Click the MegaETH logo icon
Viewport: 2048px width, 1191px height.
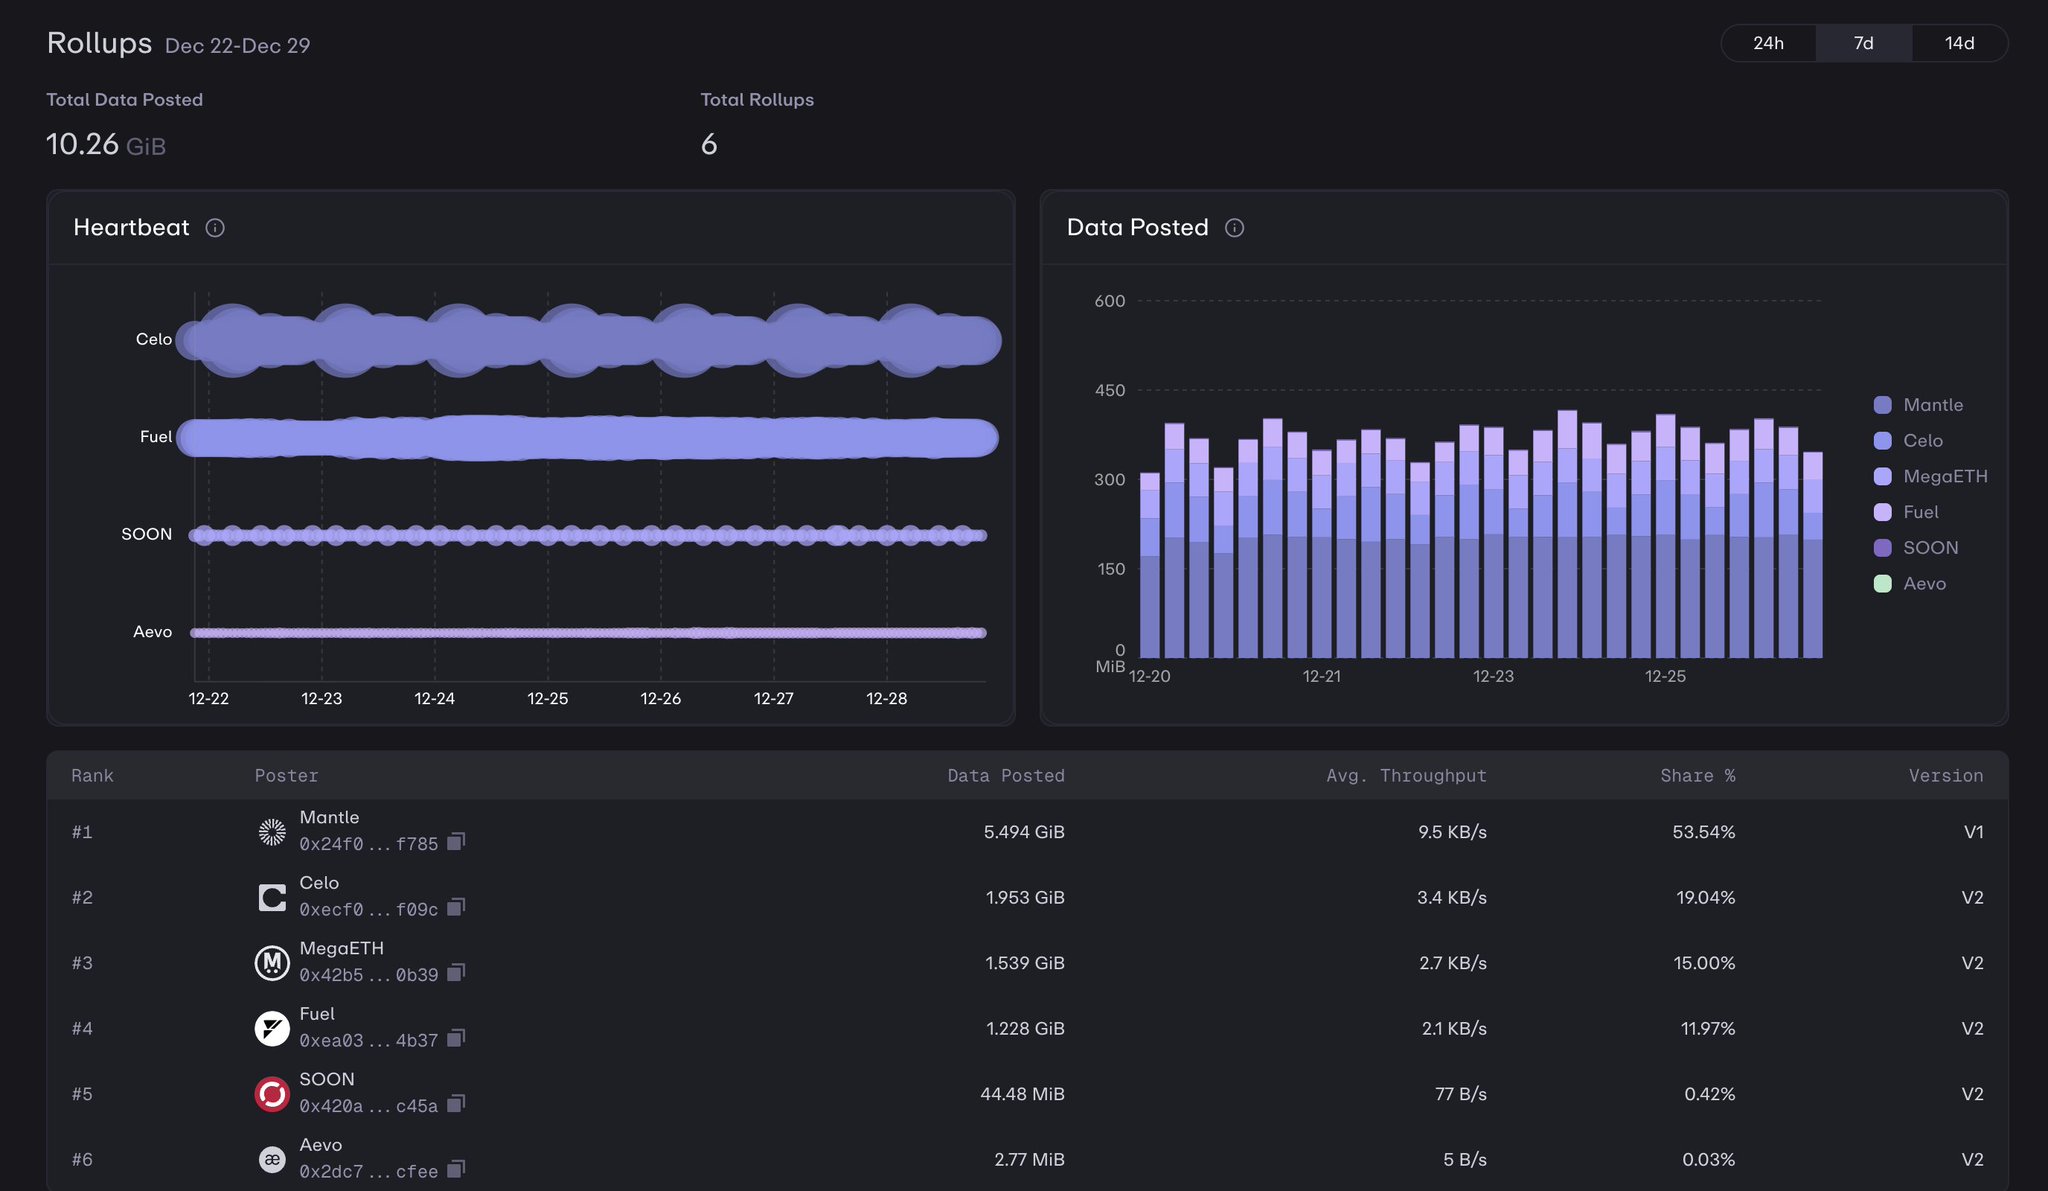click(x=272, y=963)
